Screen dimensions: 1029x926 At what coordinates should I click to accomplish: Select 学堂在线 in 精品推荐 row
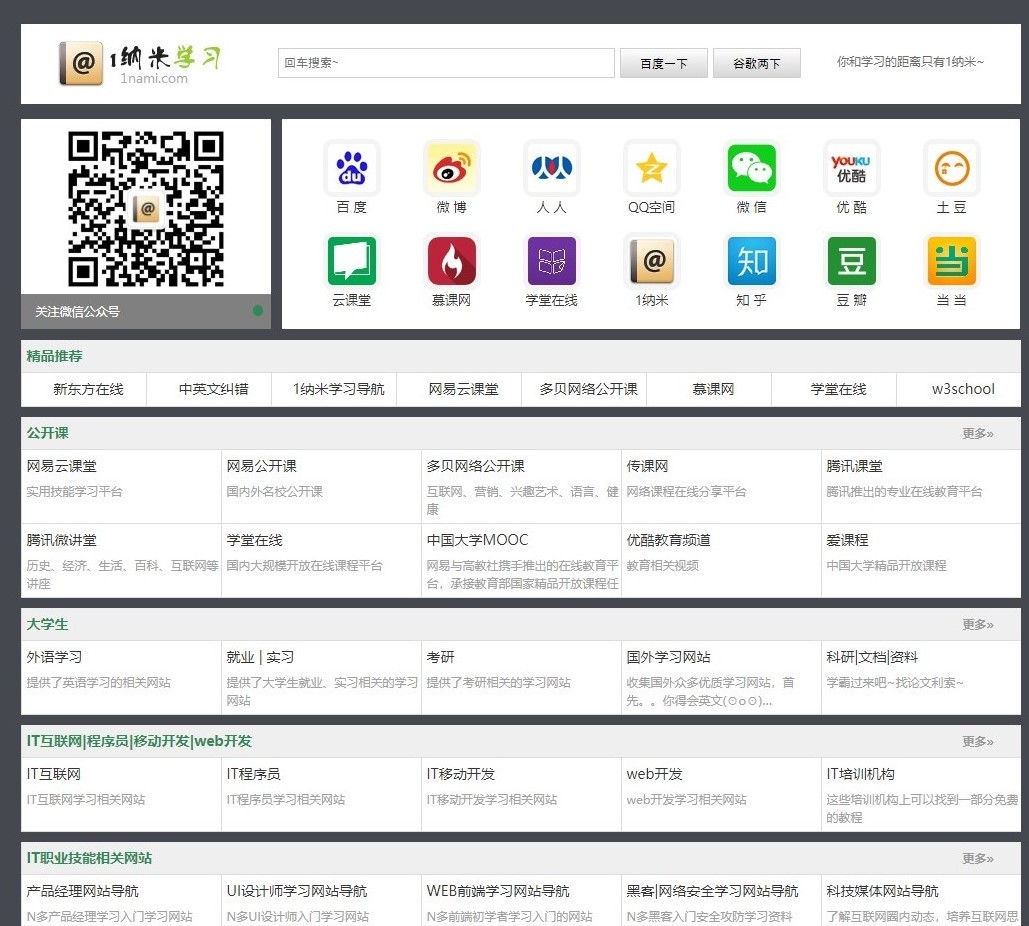pyautogui.click(x=838, y=389)
